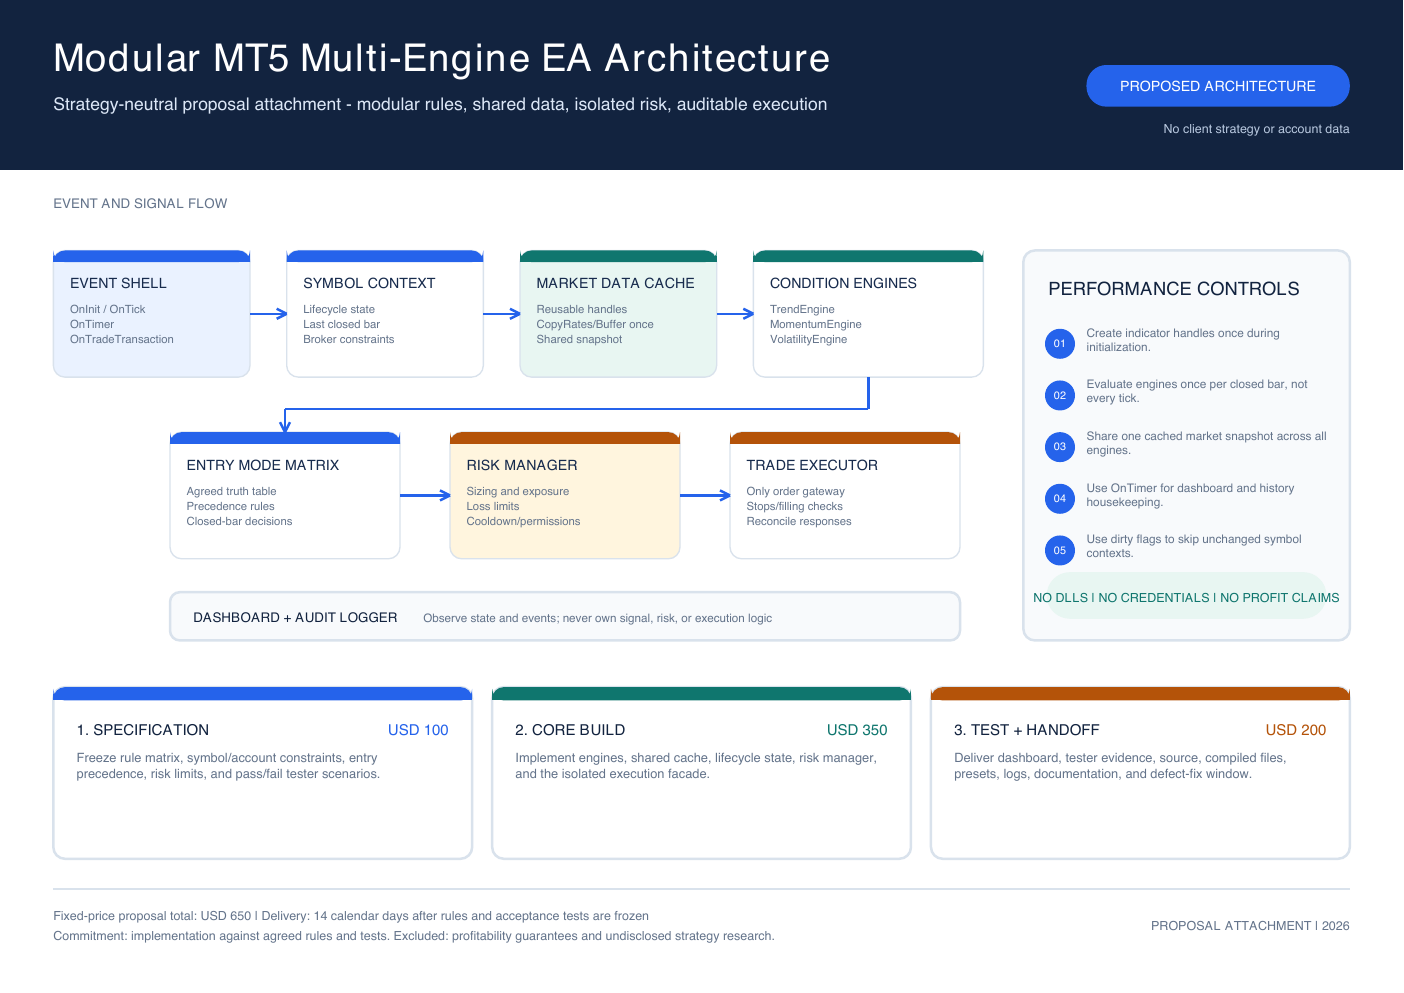Click the 'Shared snapshot' line
This screenshot has width=1404, height=993.
tap(579, 339)
